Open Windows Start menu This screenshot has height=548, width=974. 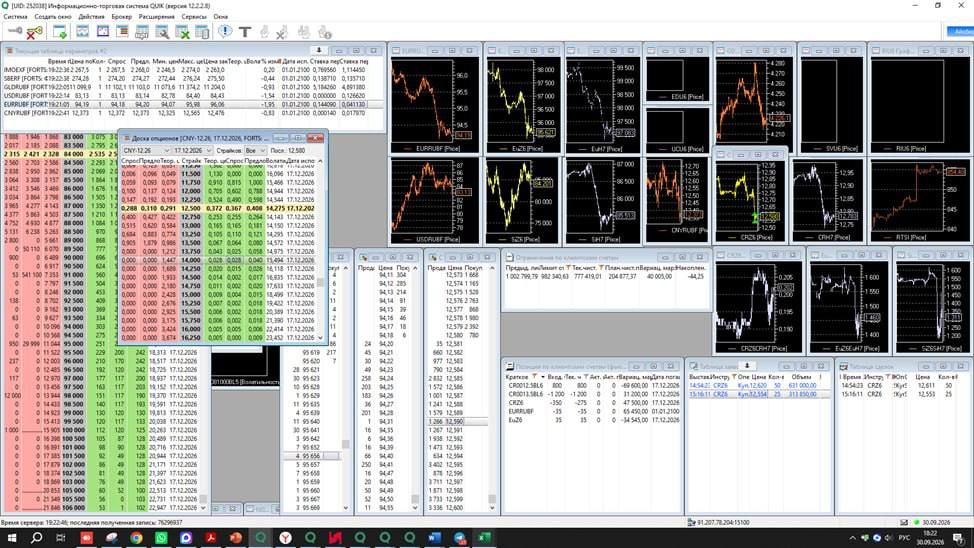pos(12,537)
